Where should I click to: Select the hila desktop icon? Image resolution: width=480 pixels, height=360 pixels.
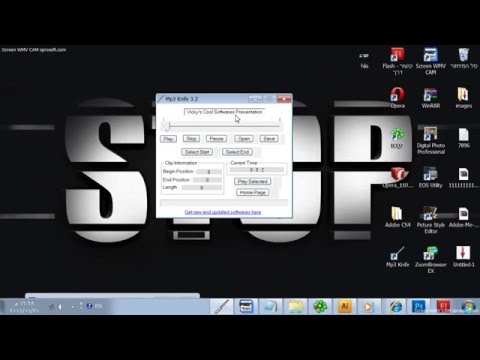click(364, 60)
